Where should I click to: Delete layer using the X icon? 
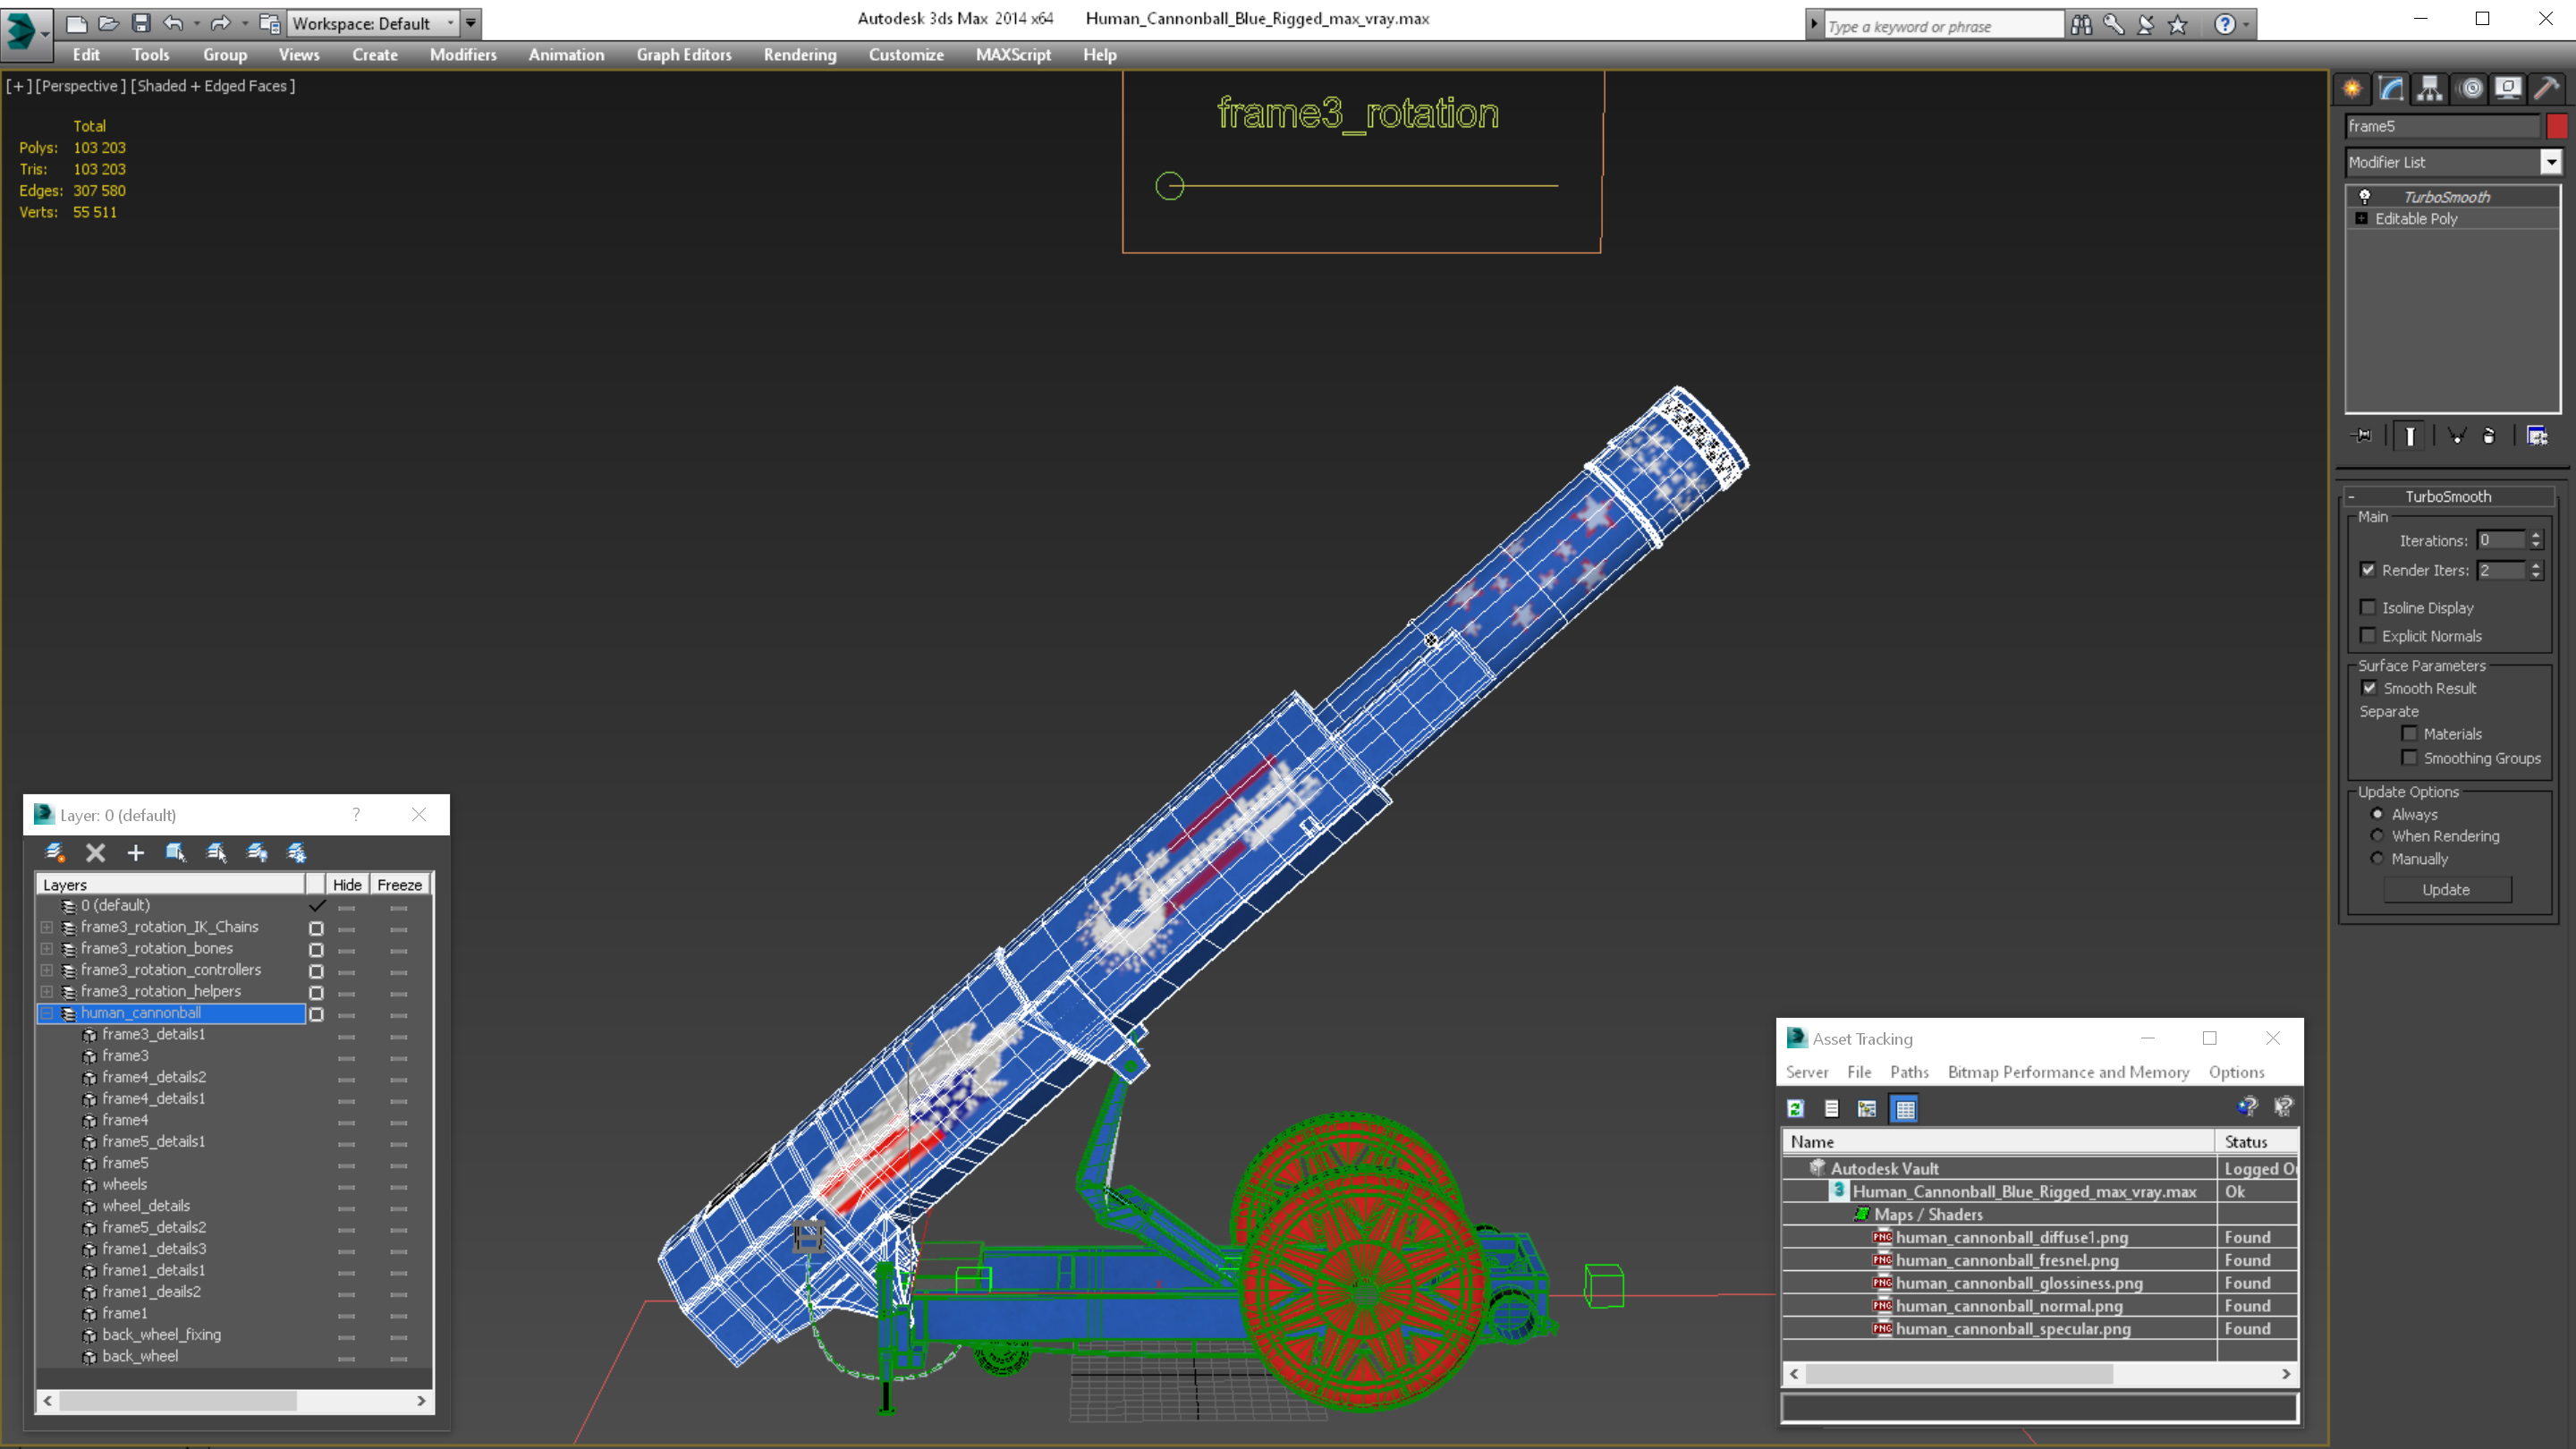(96, 853)
